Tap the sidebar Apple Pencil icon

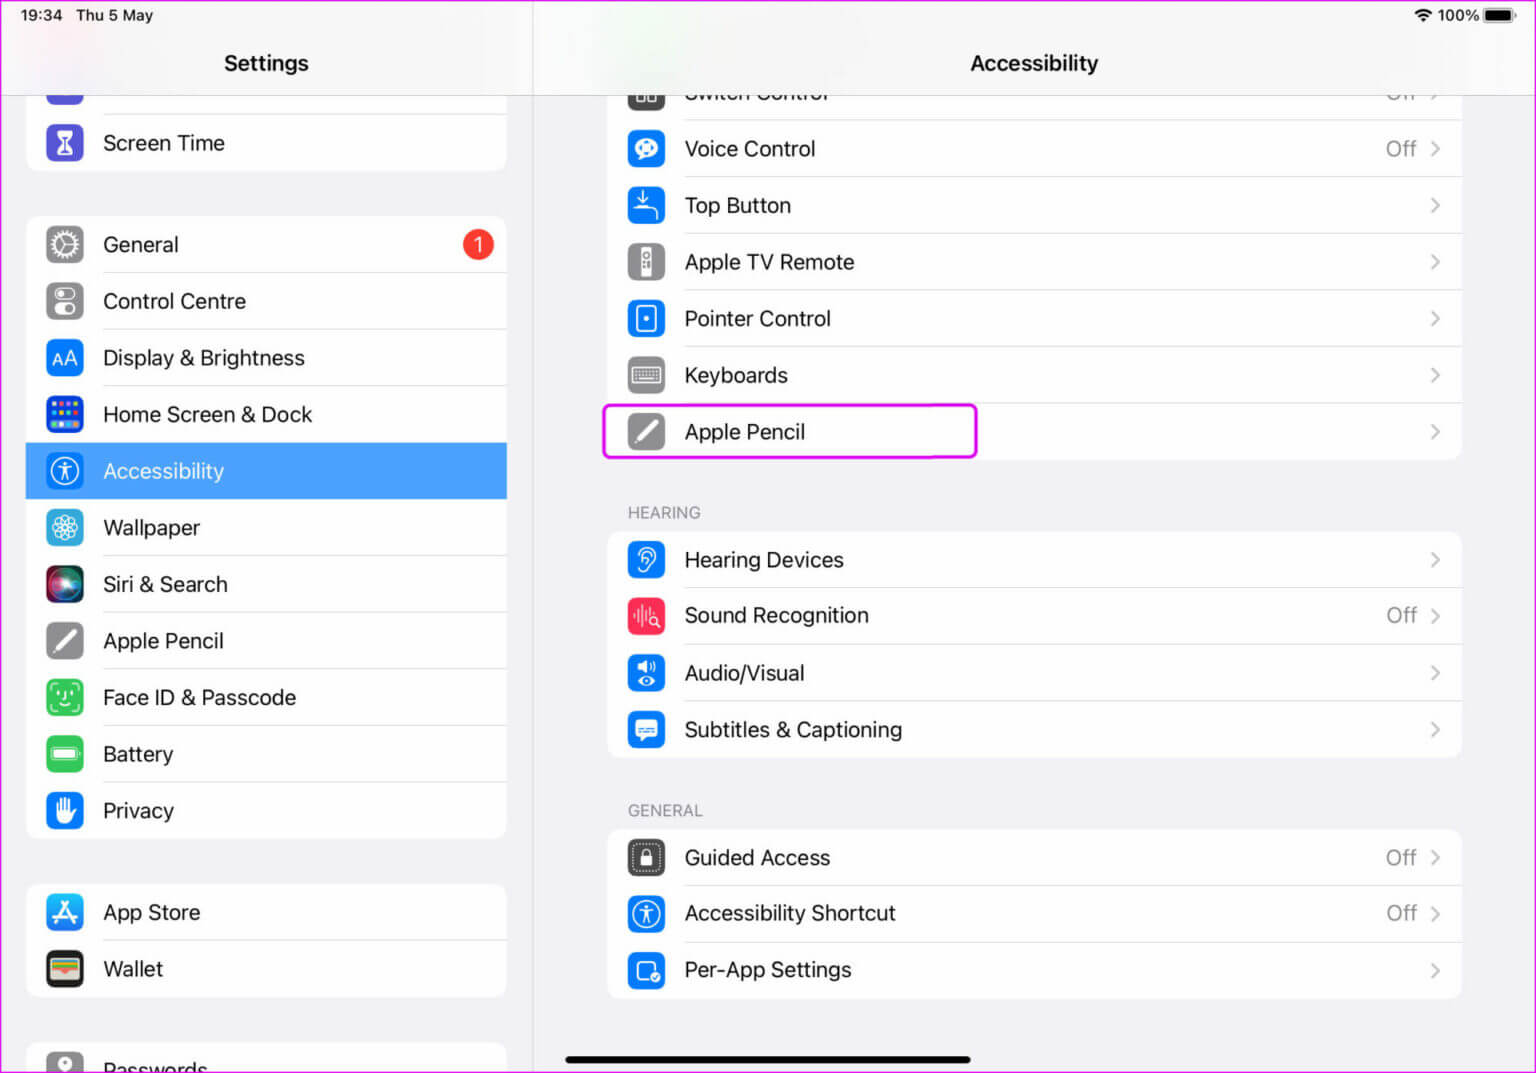[65, 641]
